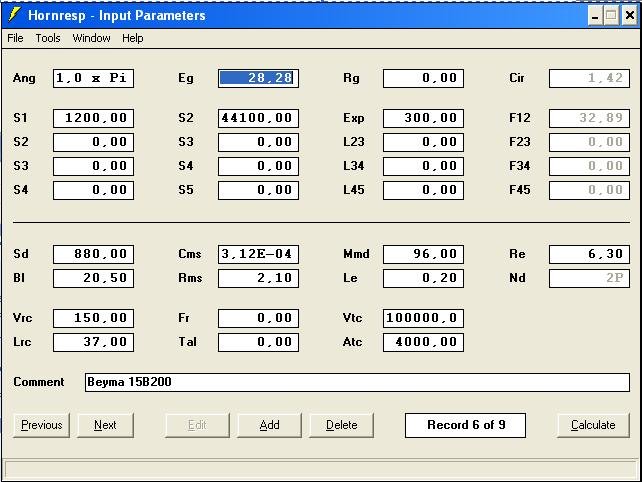Click the S1 field with 1200,00
Viewport: 642px width, 482px height.
click(93, 118)
